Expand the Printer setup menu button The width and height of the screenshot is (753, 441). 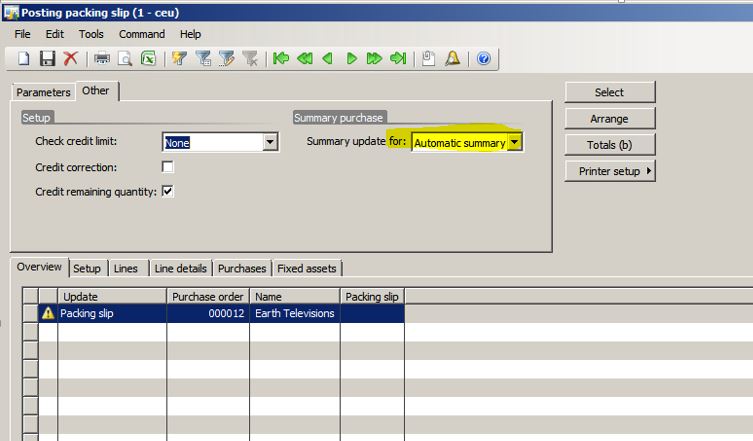609,171
